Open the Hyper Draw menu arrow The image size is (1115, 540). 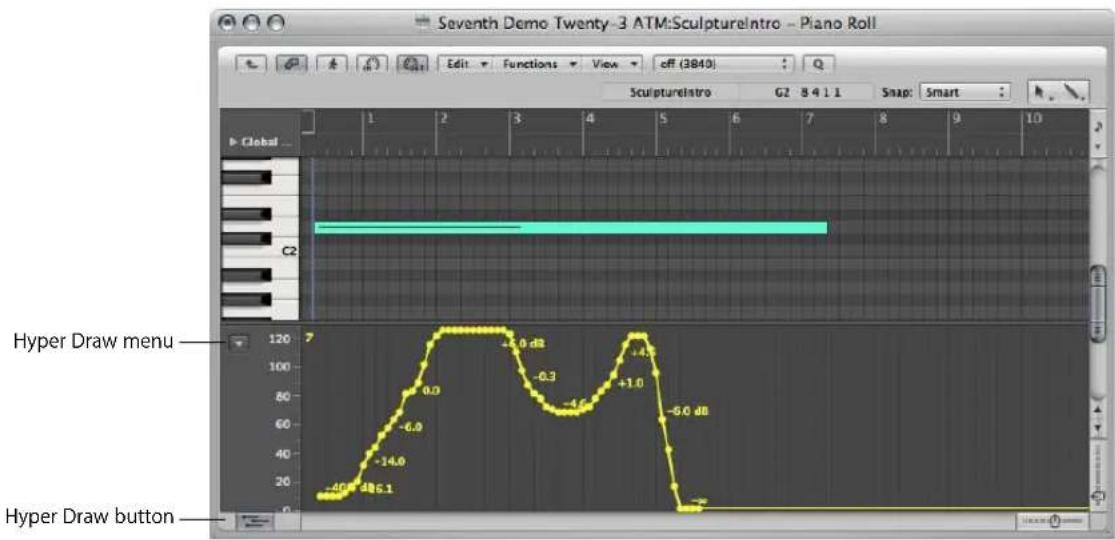[240, 343]
